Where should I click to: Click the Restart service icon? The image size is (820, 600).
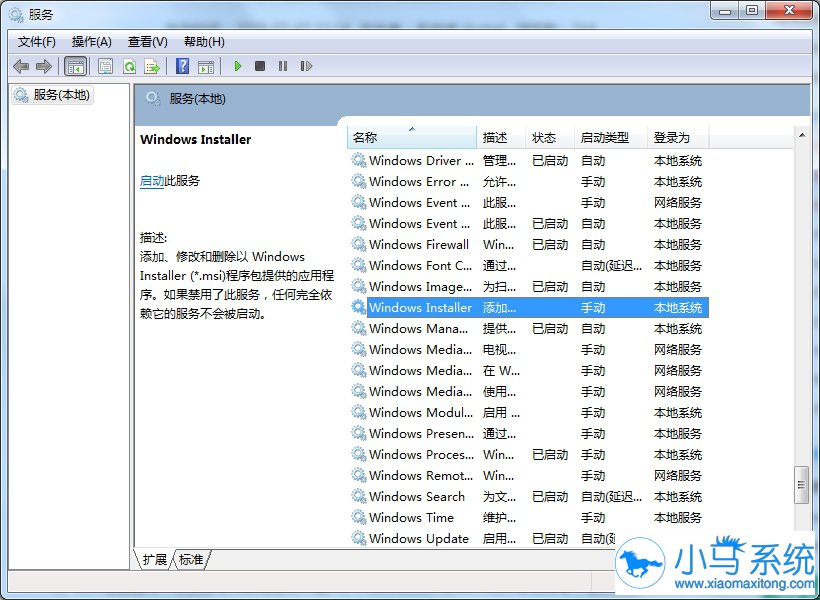click(306, 66)
